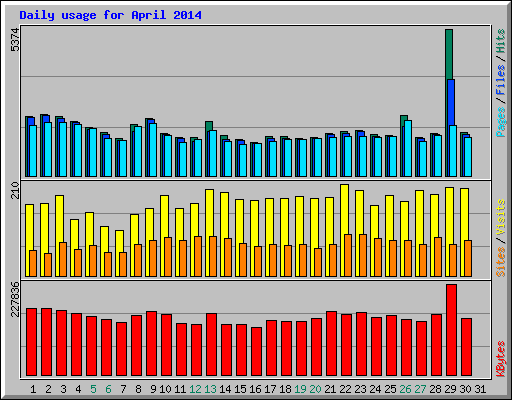Click the red KBytes bar for day 16
Screen dimensions: 512x400
click(256, 351)
